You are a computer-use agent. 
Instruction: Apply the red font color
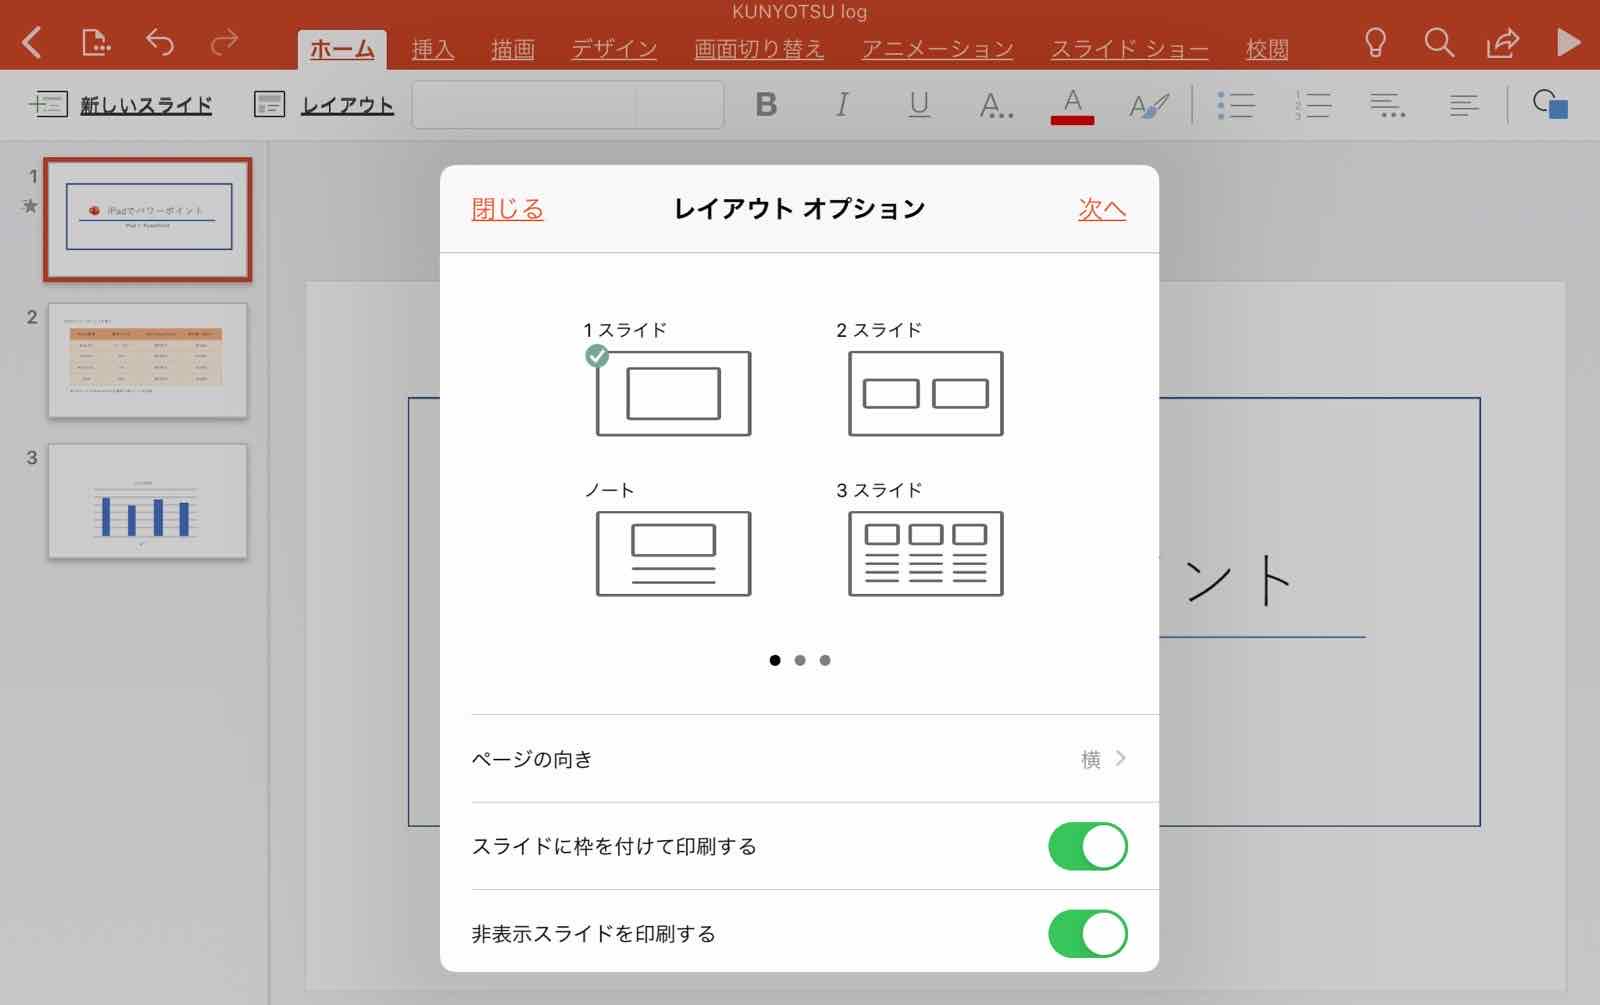[1072, 105]
